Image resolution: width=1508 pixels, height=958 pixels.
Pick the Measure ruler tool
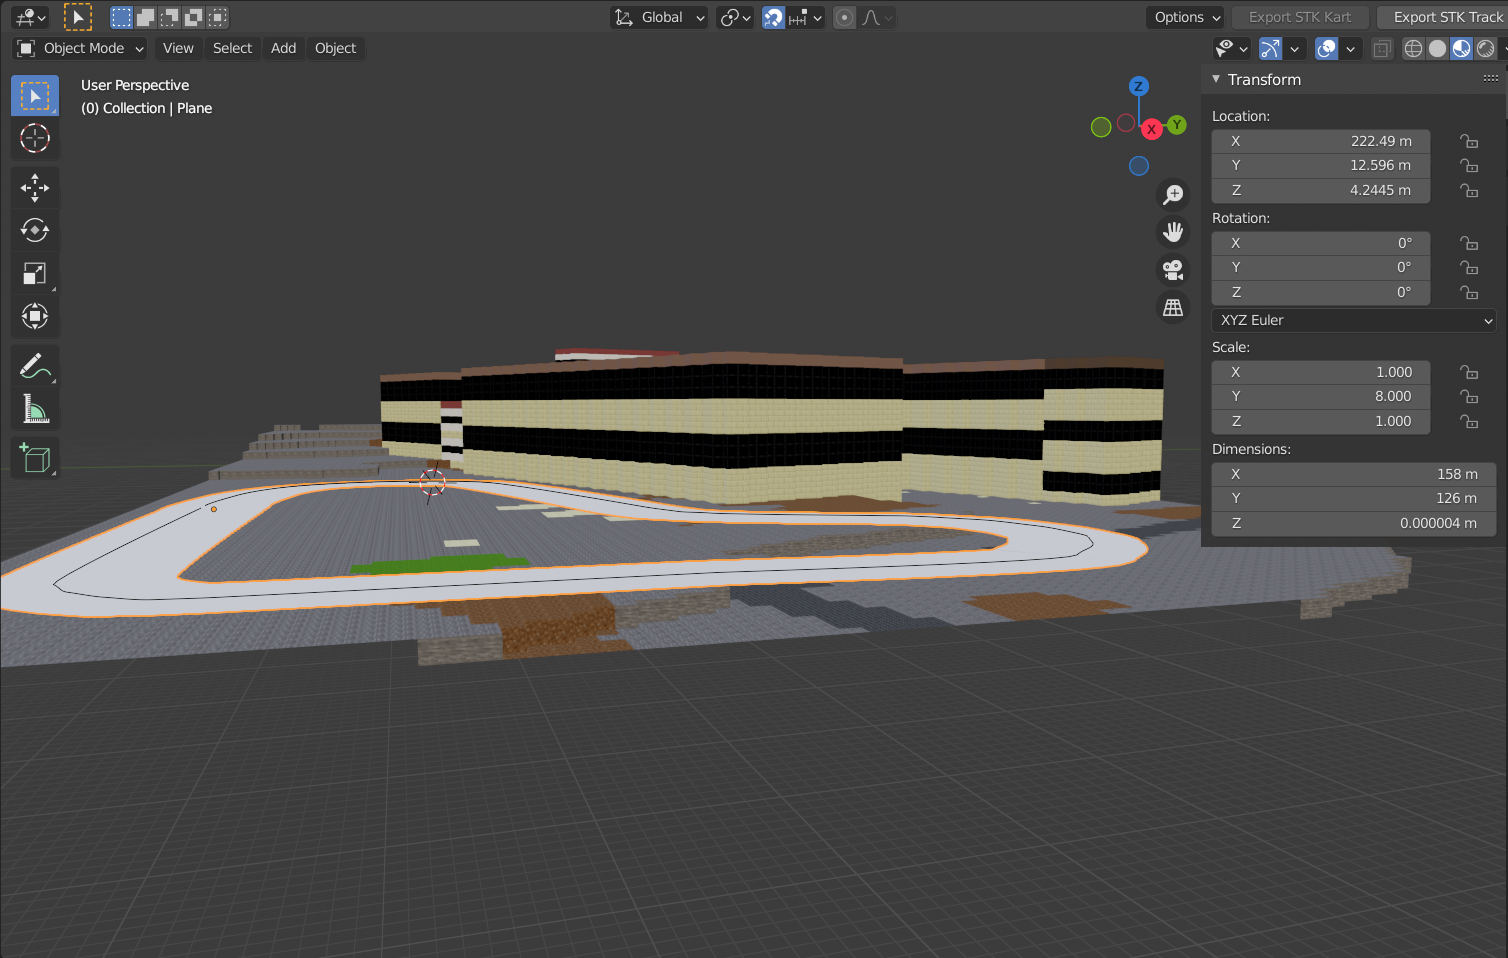[x=35, y=409]
